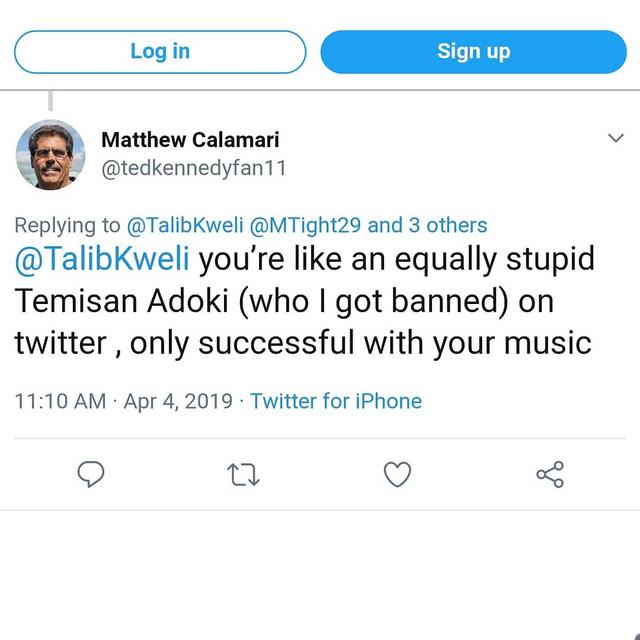Open the share tweet icon
640x640 pixels.
tap(550, 474)
